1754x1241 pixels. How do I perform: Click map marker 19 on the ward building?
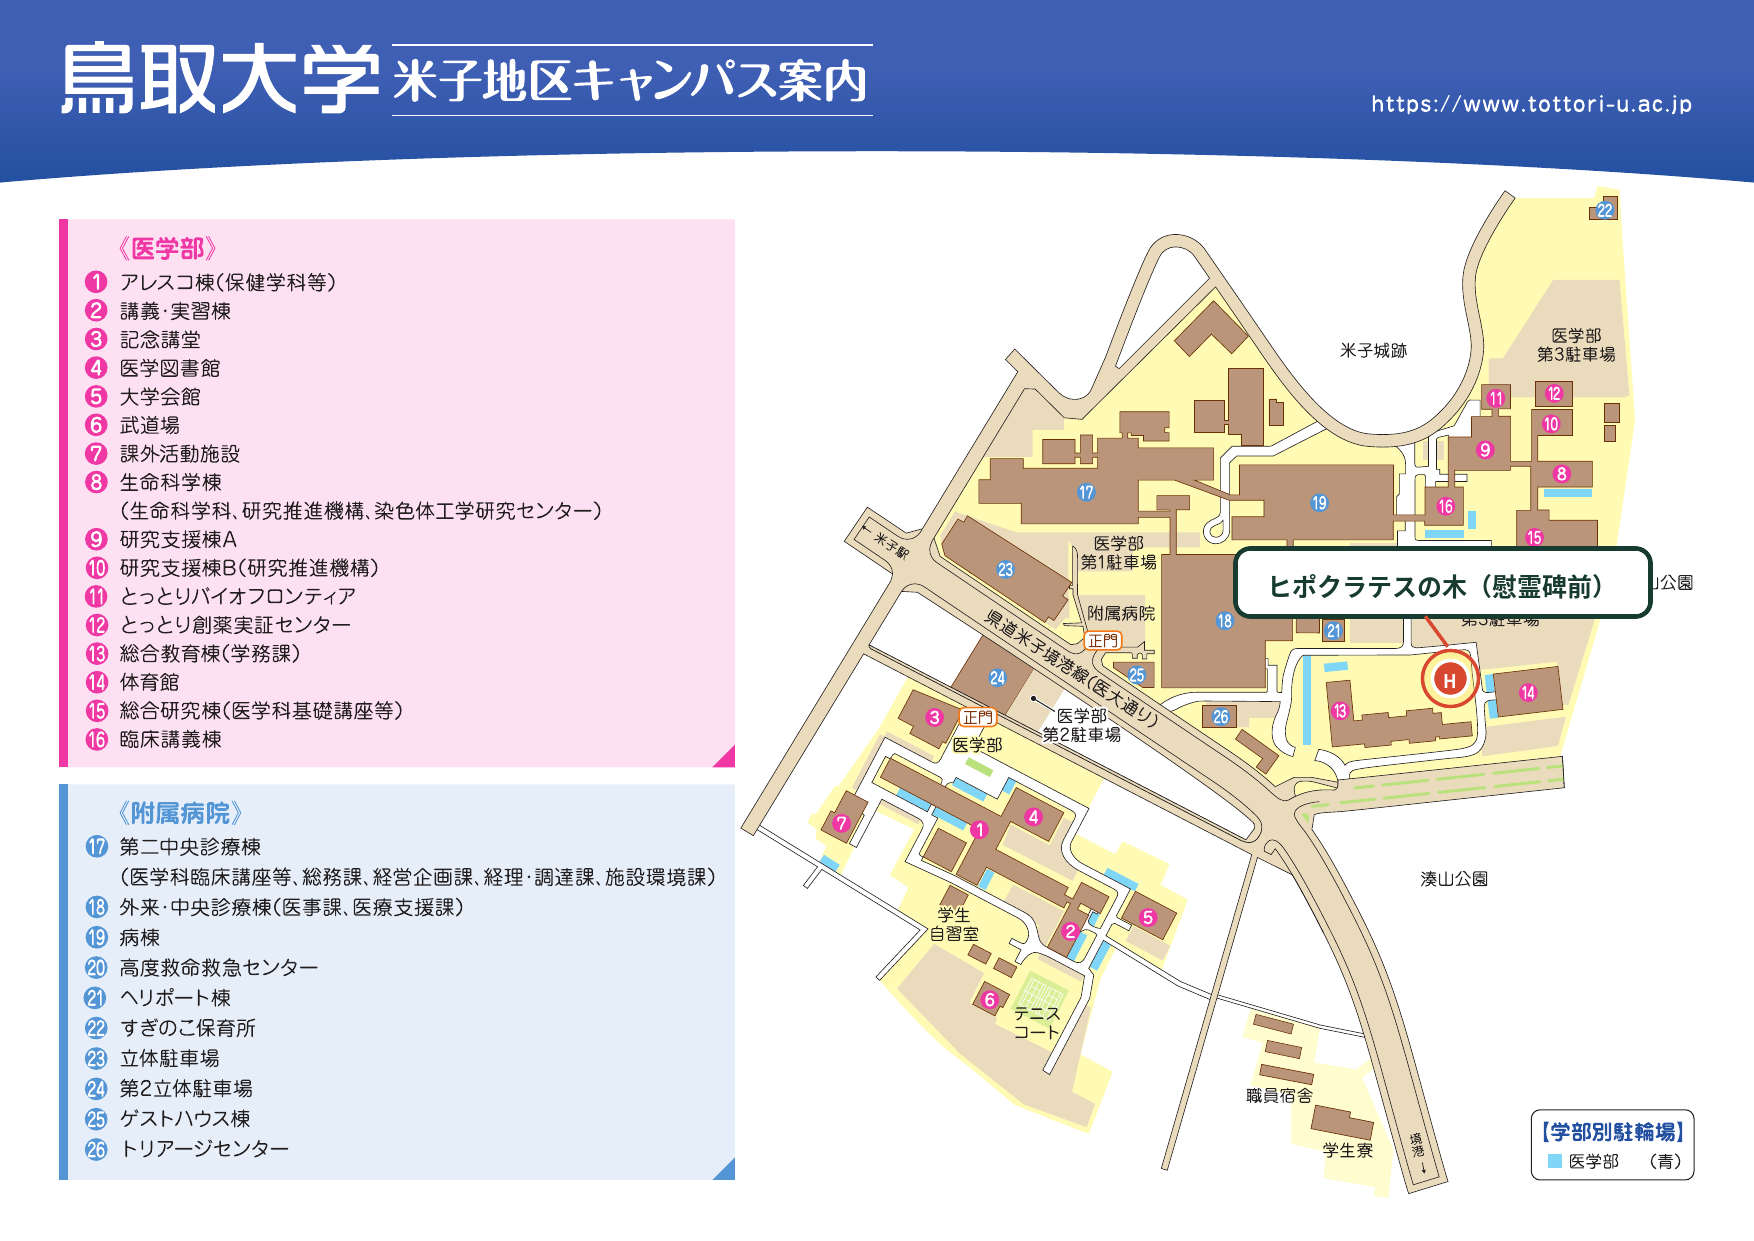tap(1320, 503)
